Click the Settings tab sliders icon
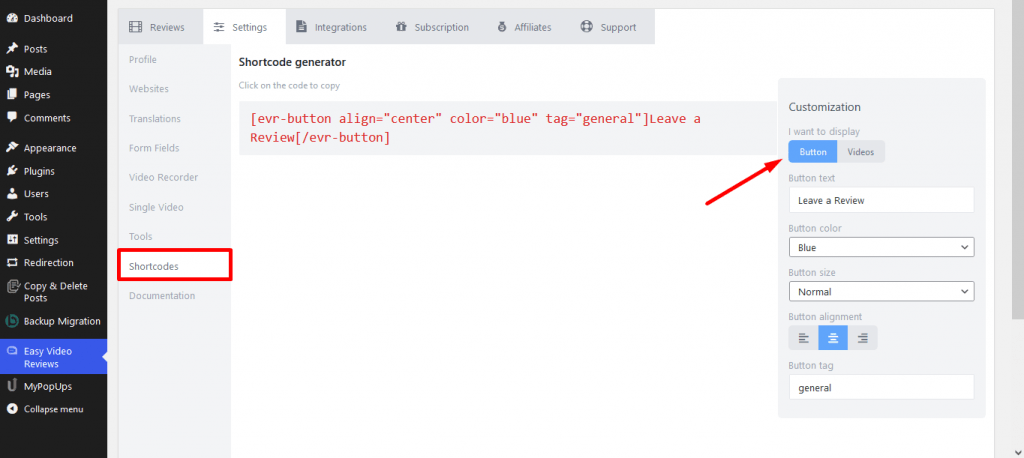The height and width of the screenshot is (458, 1024). pyautogui.click(x=219, y=27)
